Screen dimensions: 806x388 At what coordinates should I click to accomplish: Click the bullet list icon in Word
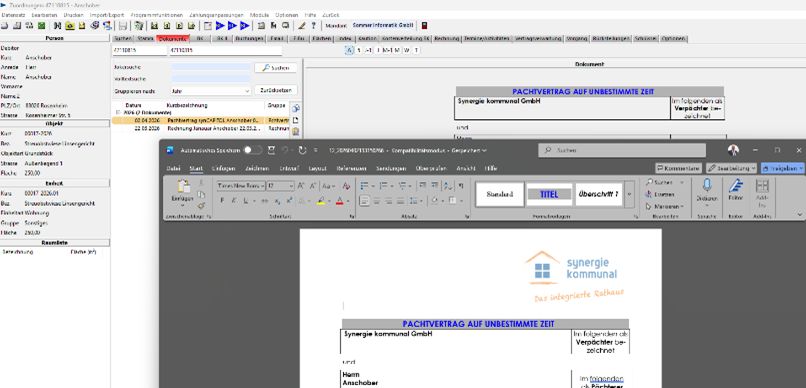coord(364,186)
